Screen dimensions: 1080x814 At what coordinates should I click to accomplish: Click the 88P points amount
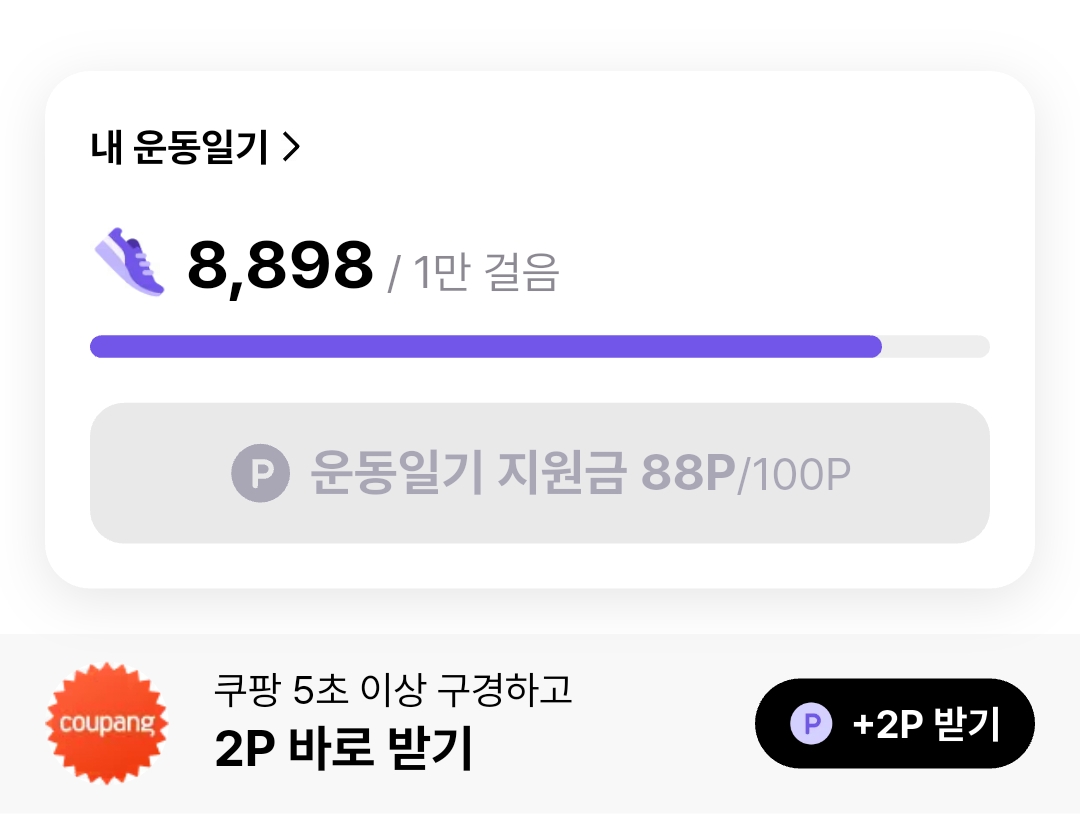tap(688, 474)
